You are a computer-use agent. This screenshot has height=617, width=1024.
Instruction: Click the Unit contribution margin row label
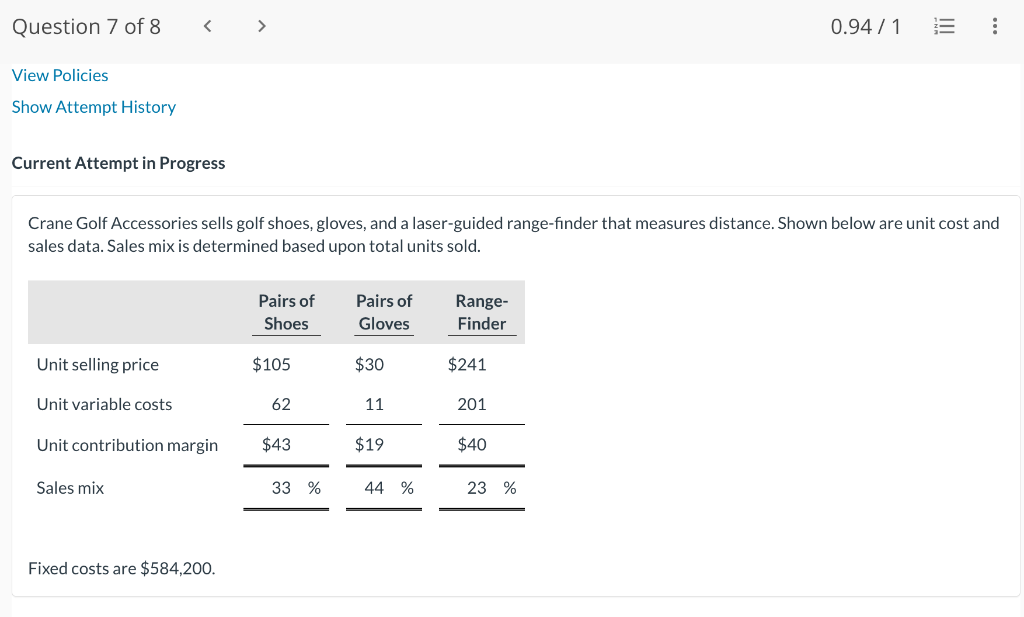click(x=127, y=445)
